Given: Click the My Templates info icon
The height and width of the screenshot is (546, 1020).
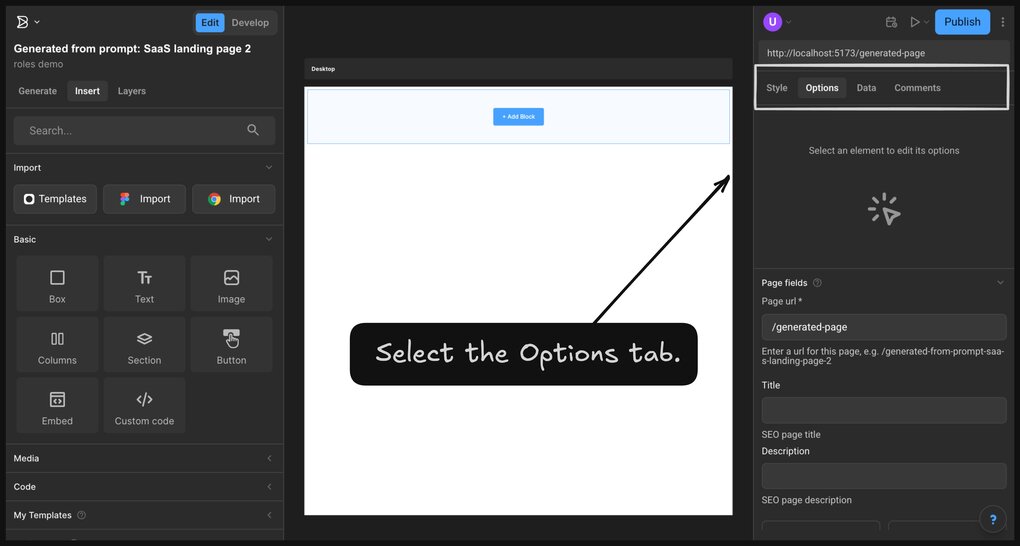Looking at the screenshot, I should point(81,515).
